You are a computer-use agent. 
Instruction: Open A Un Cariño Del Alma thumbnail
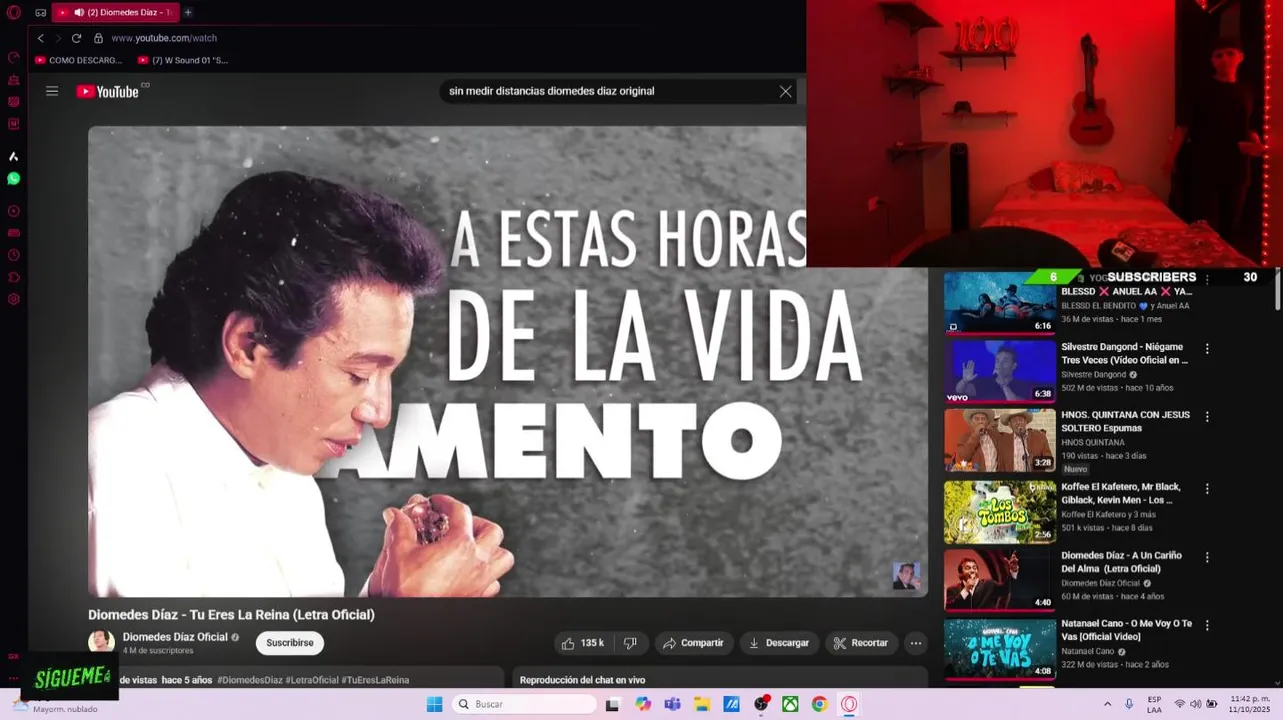click(x=1000, y=580)
